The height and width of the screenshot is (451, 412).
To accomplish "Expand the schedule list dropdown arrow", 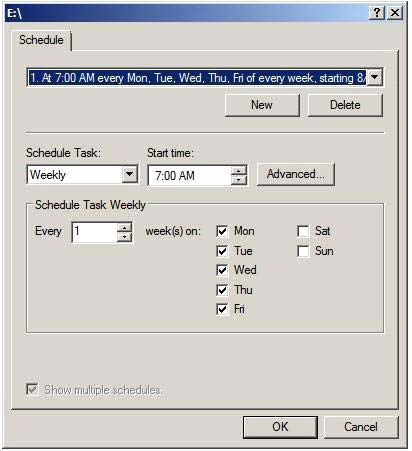I will (375, 77).
